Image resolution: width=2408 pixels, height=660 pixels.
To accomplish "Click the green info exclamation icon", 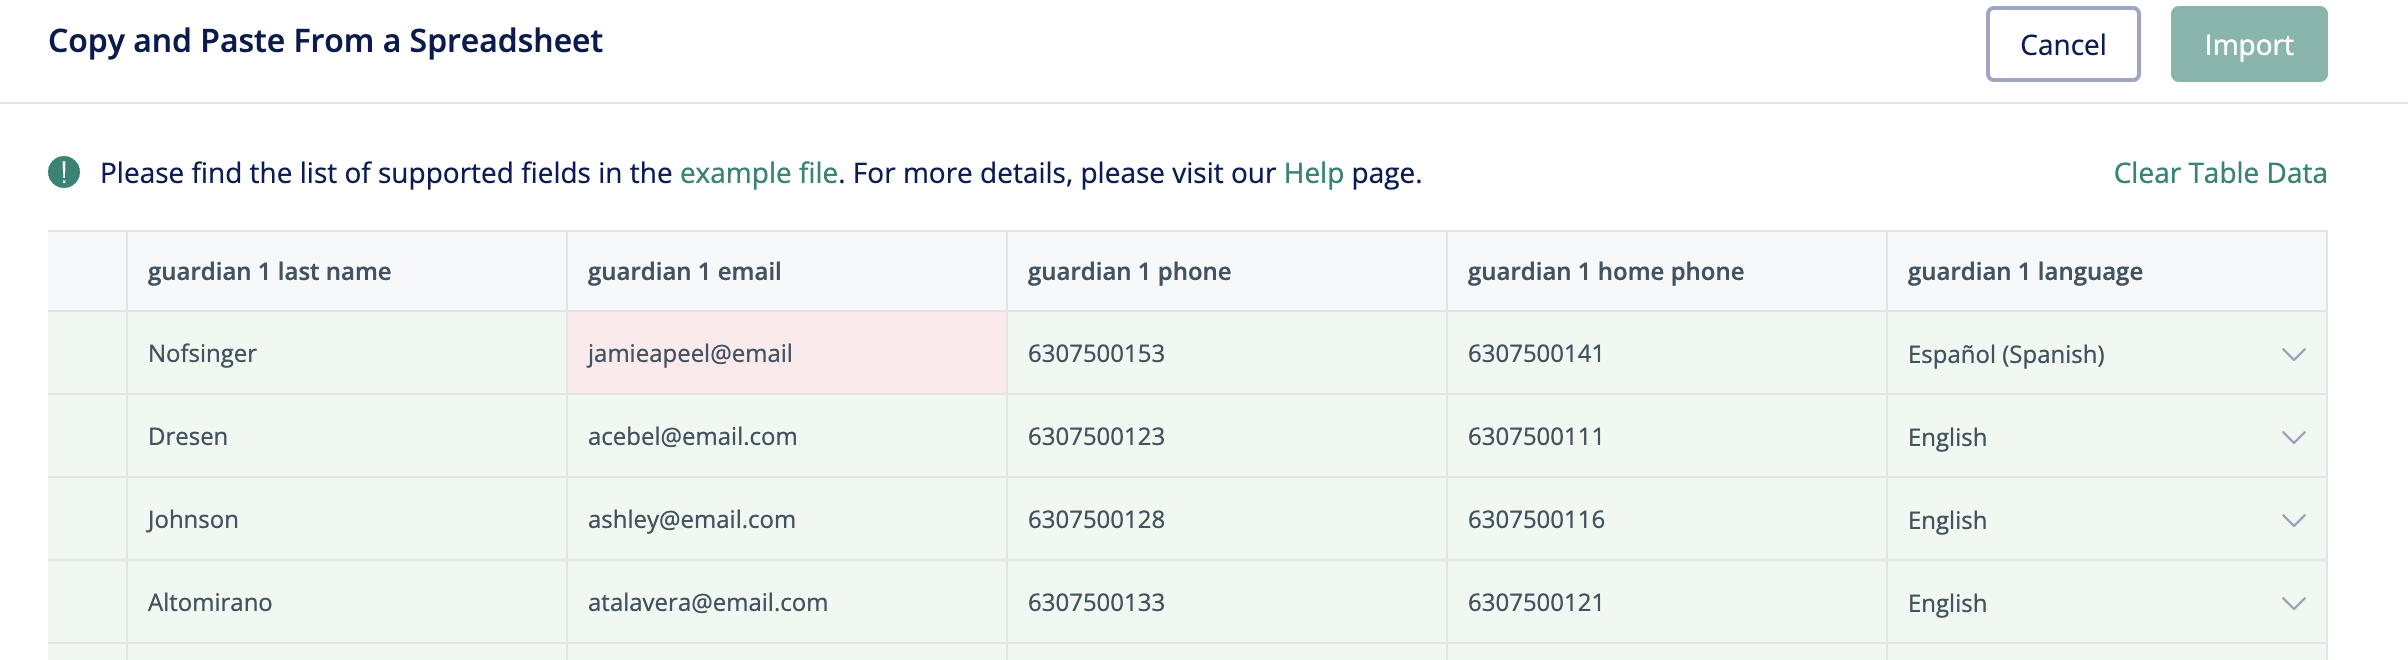I will pyautogui.click(x=64, y=173).
